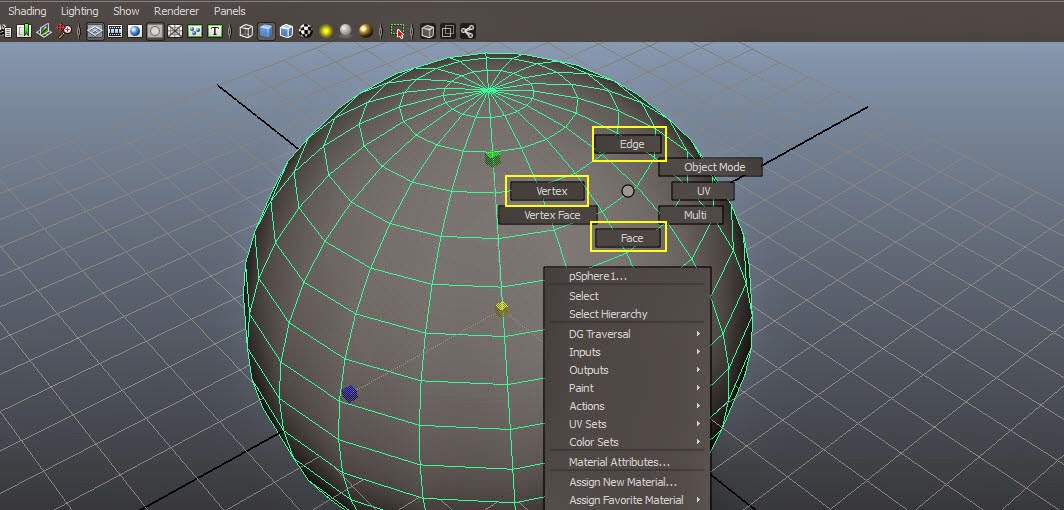Click the film gate icon
Viewport: 1064px width, 510px height.
pos(114,31)
